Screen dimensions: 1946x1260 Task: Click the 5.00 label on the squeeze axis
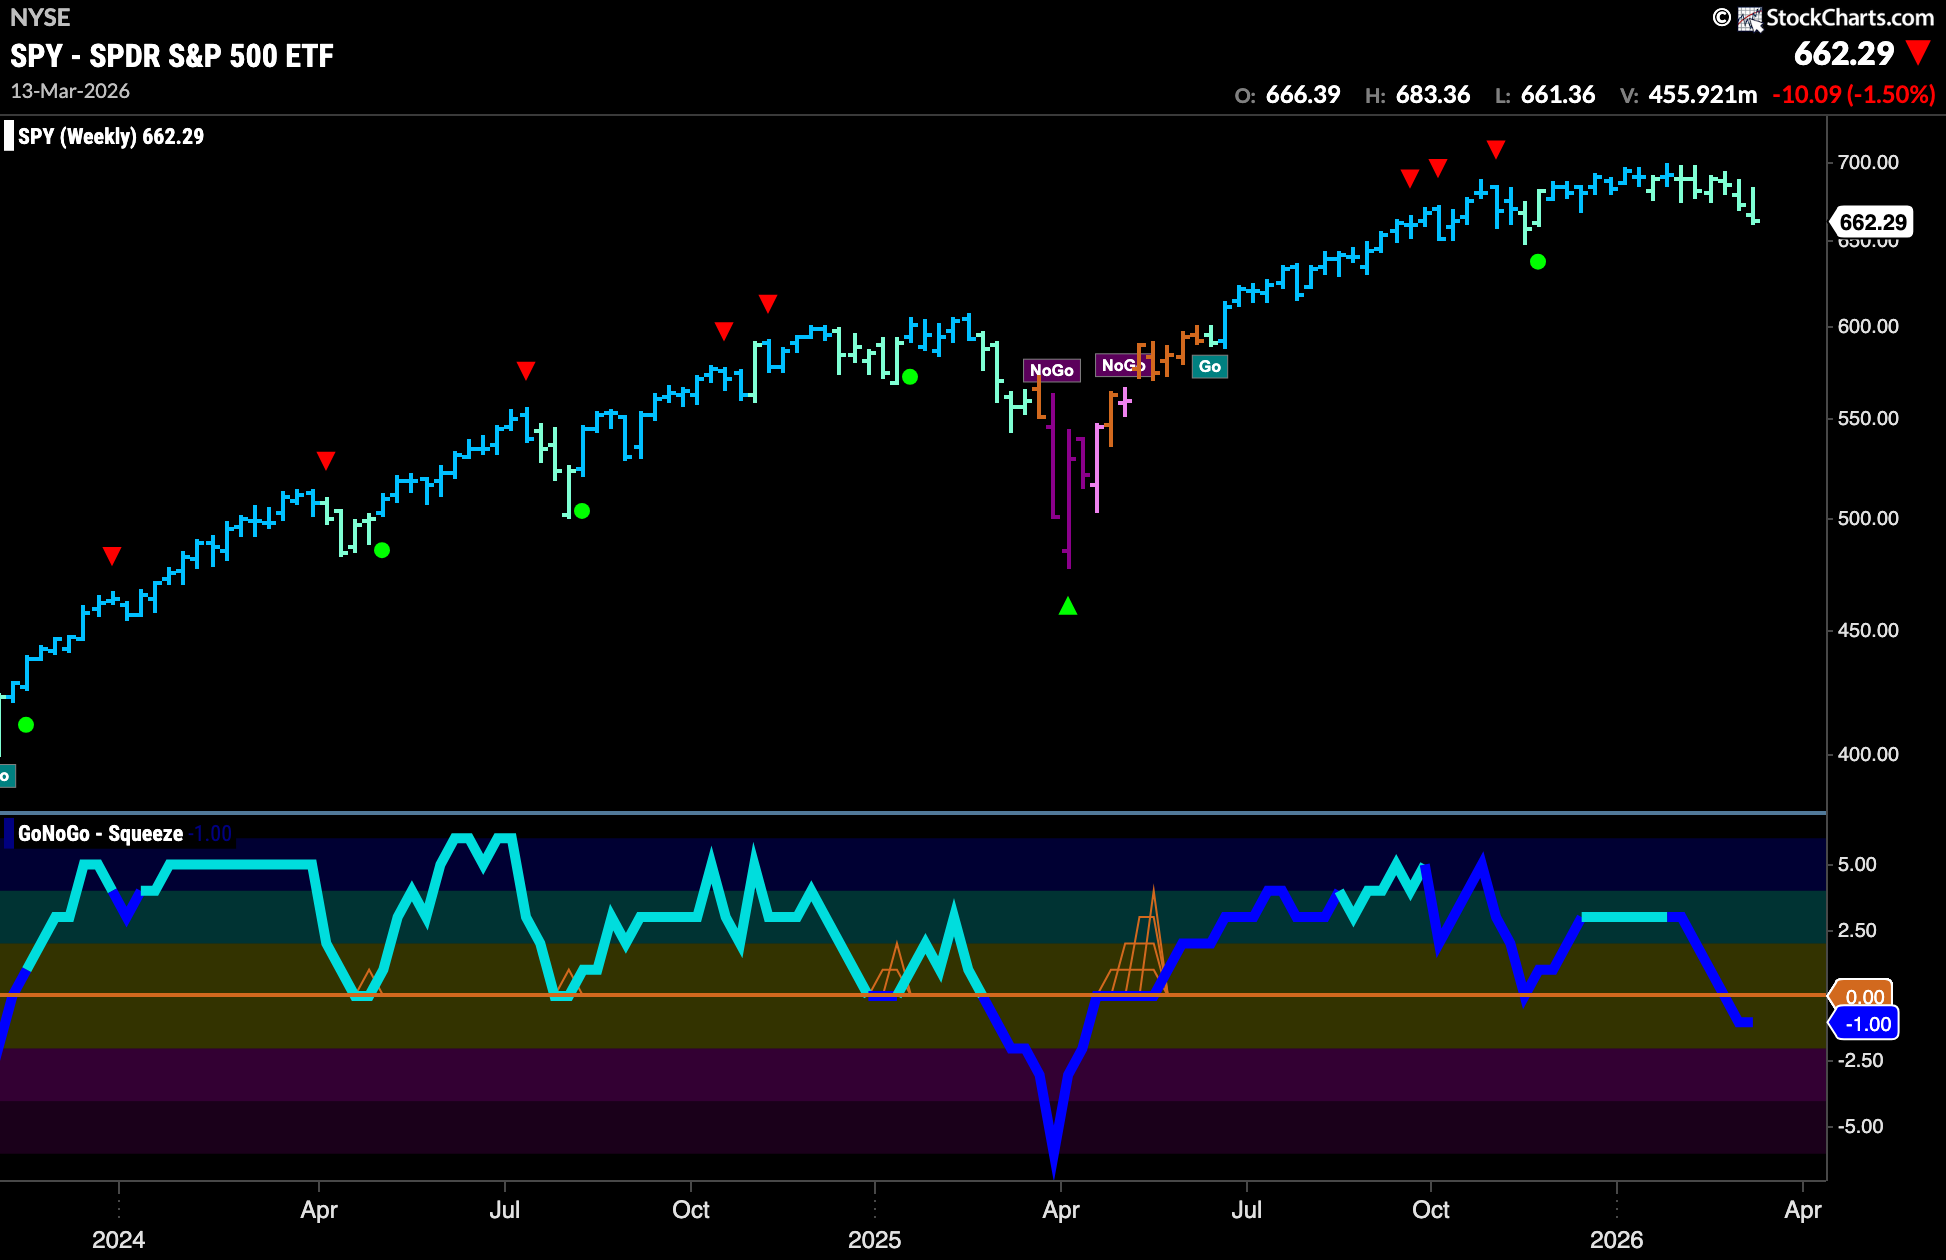(1857, 864)
